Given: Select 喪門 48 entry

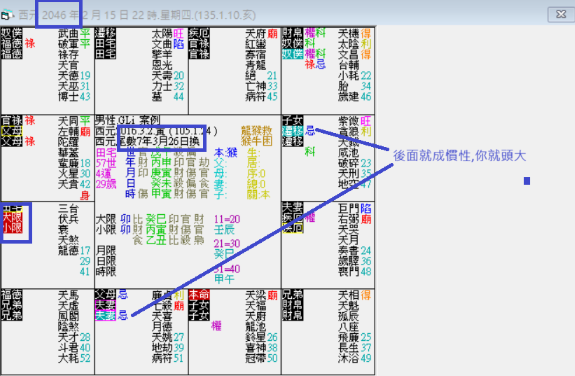Looking at the screenshot, I should 355,272.
